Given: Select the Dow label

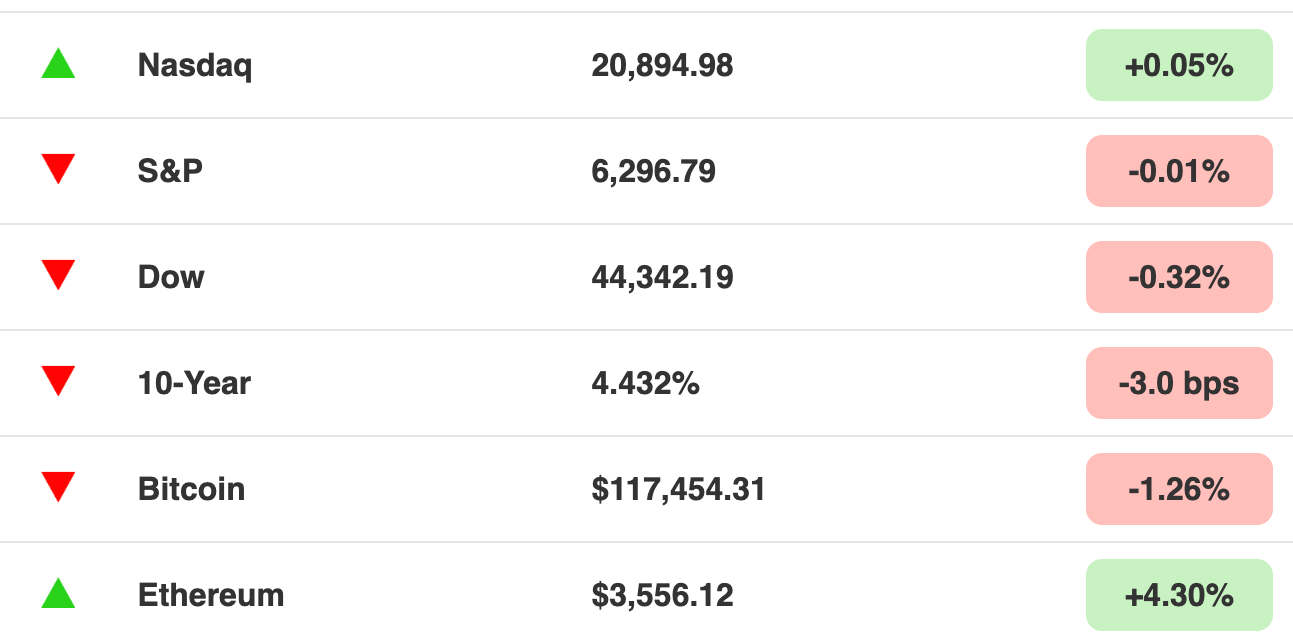Looking at the screenshot, I should pos(171,277).
